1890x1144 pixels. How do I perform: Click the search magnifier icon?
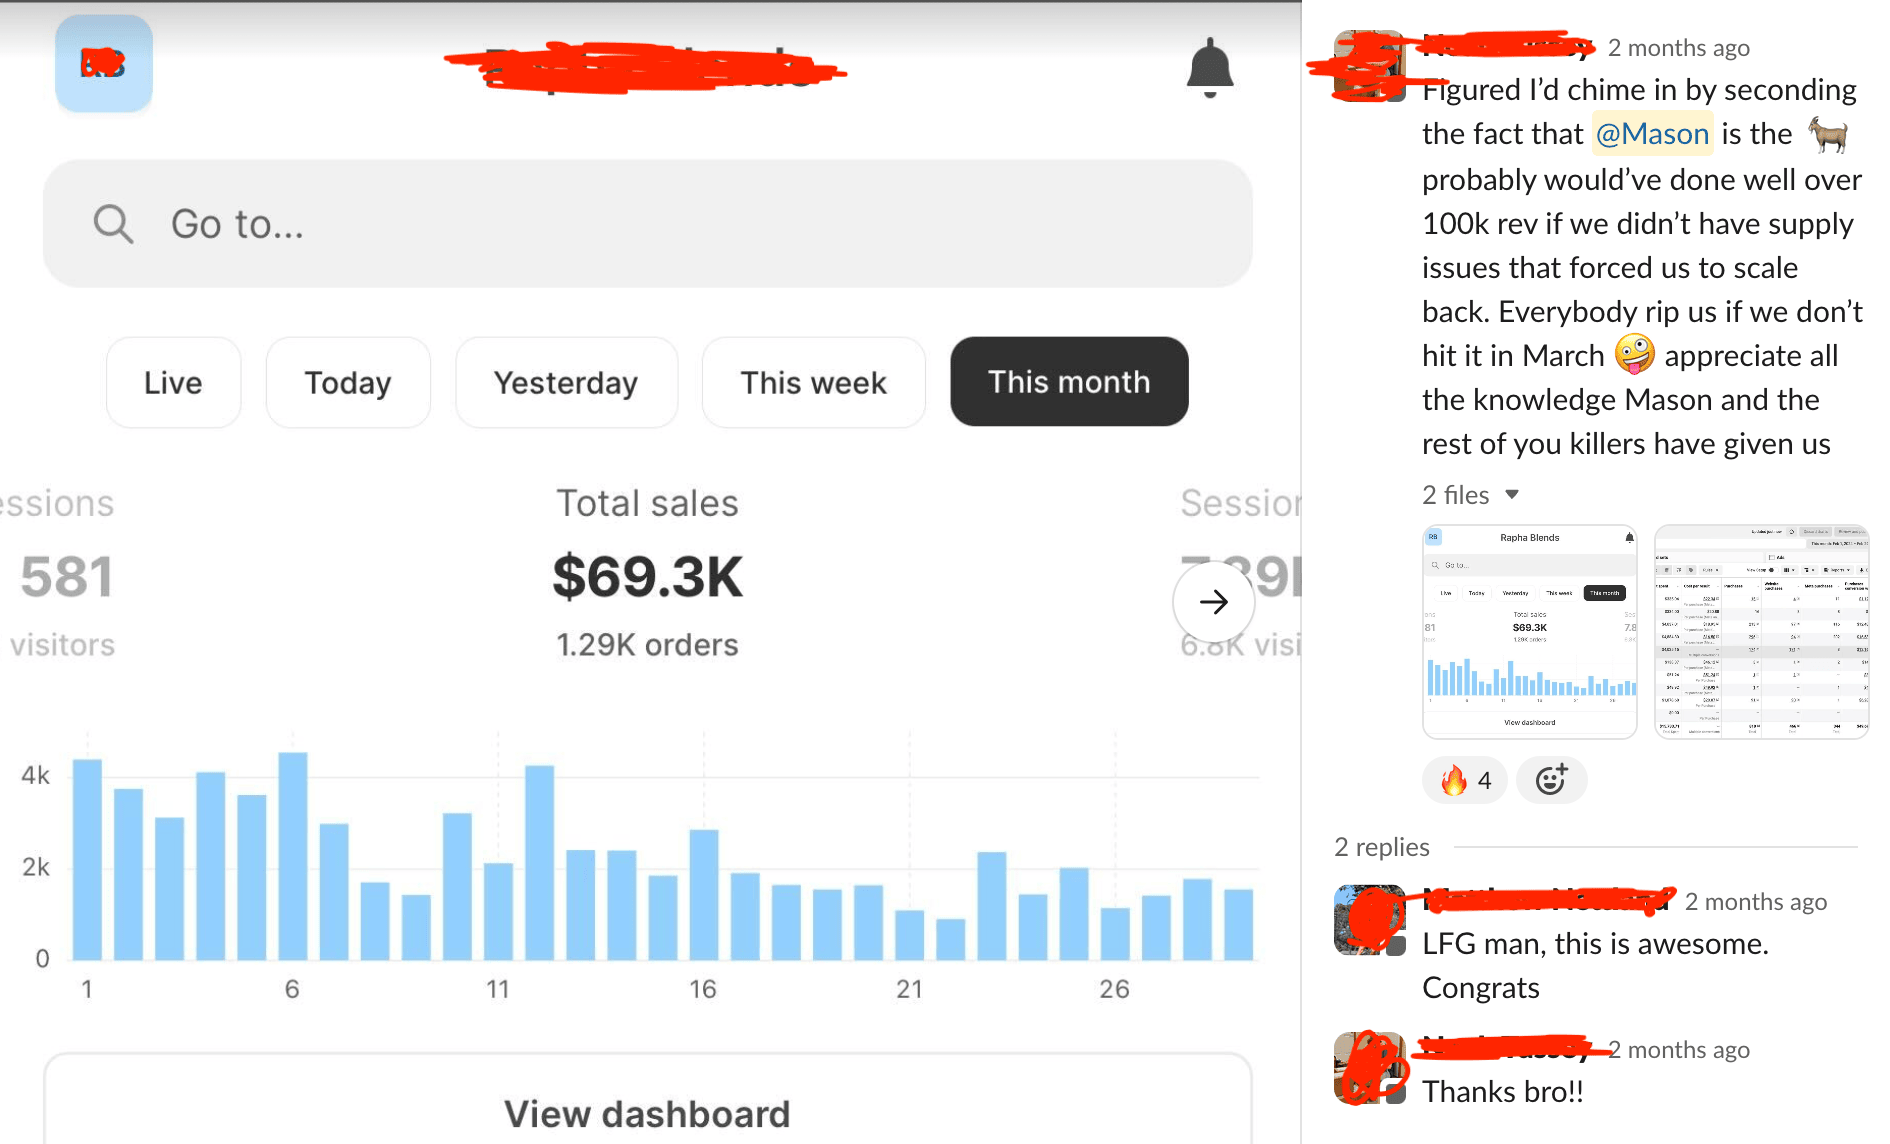click(x=113, y=224)
